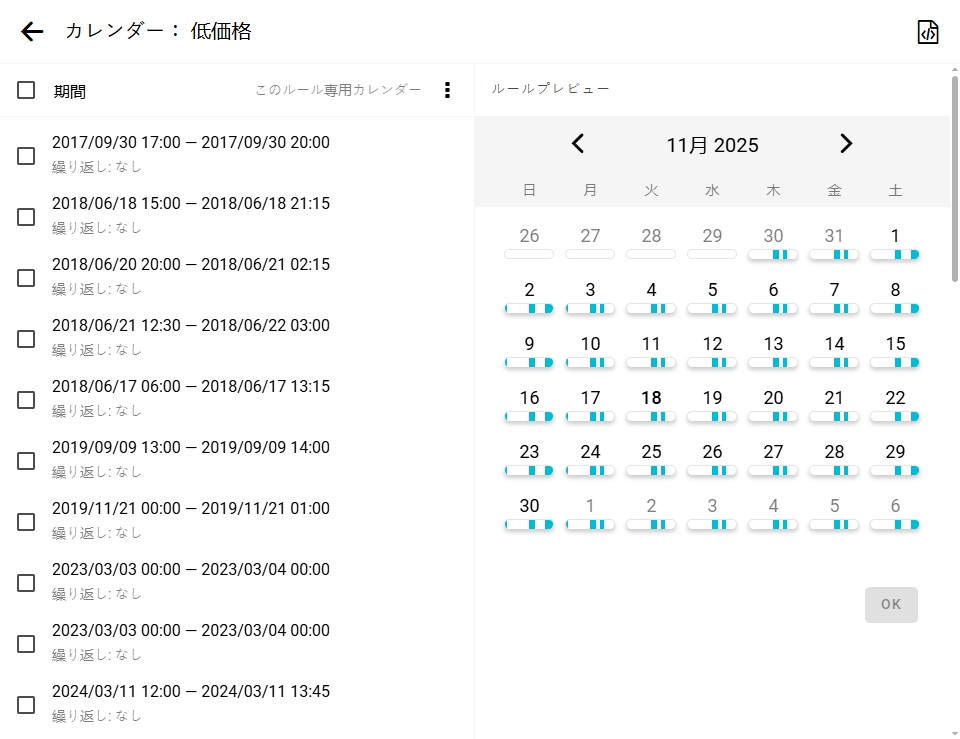Toggle the select-all periods checkbox
The image size is (960, 739).
click(26, 90)
